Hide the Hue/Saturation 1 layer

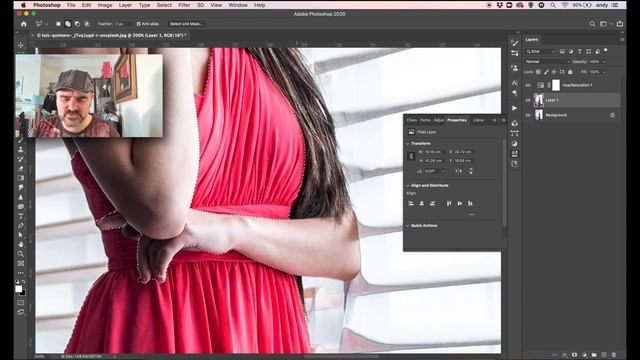tap(528, 85)
